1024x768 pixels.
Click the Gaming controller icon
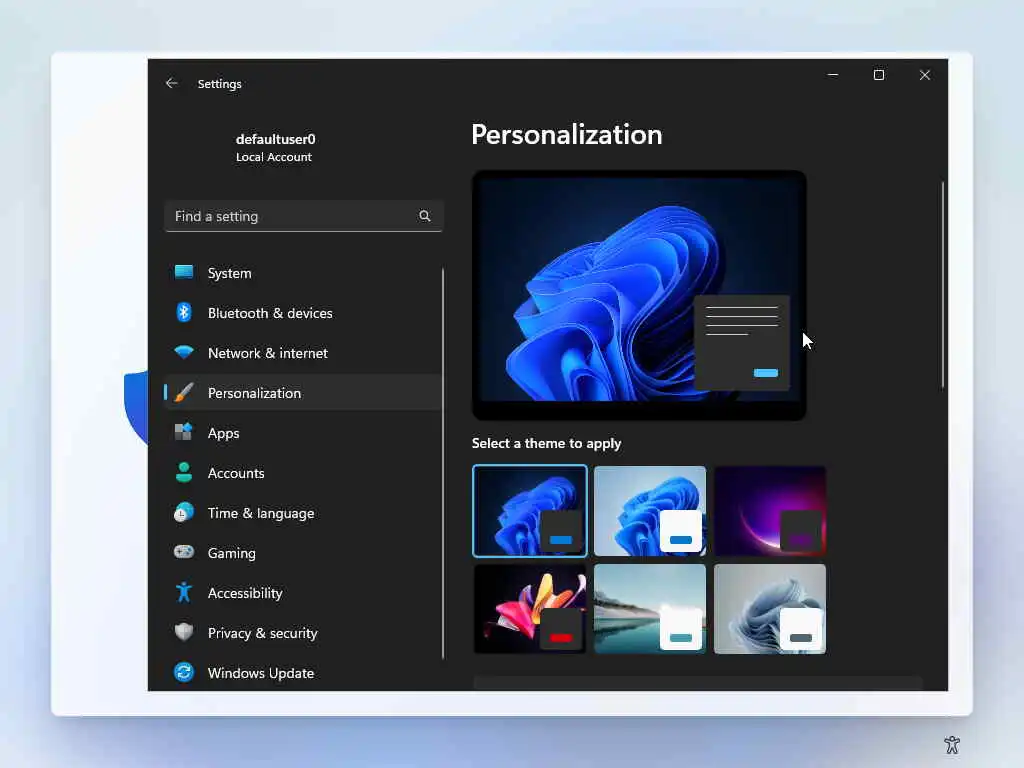(184, 552)
